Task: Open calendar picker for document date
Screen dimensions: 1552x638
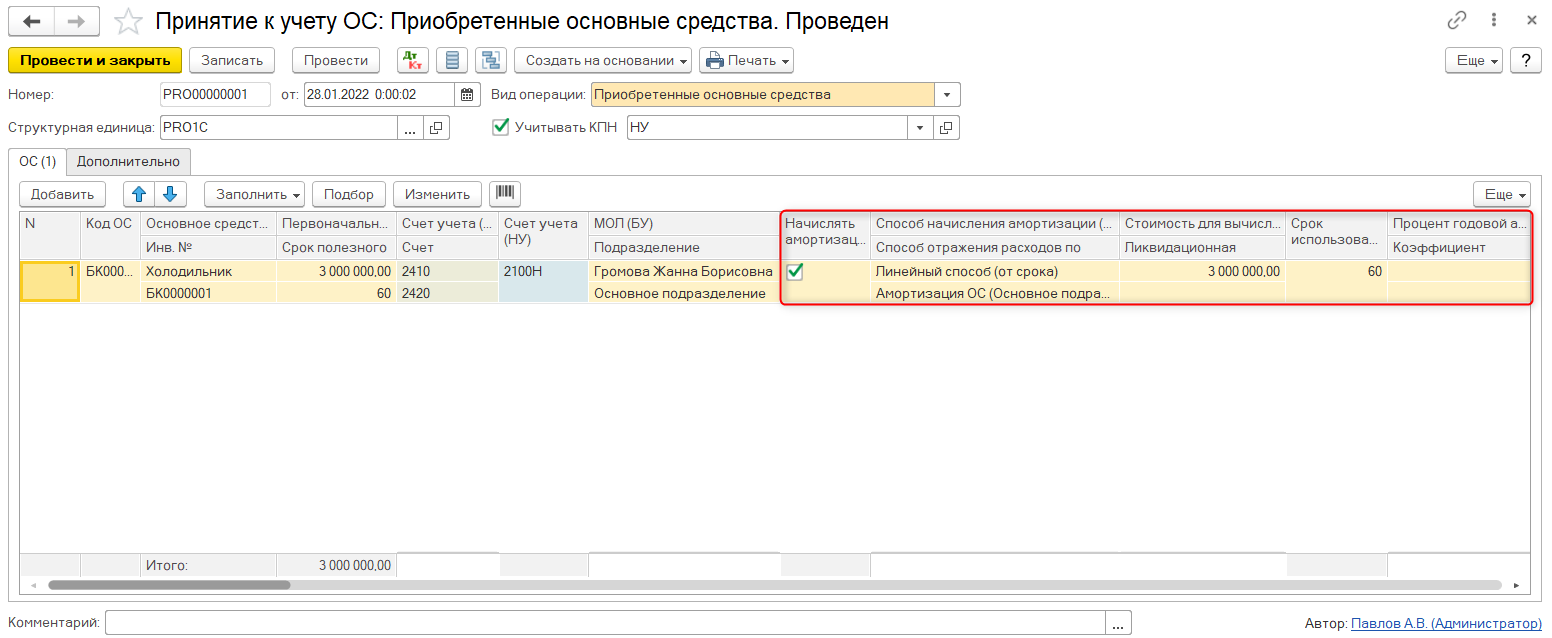Action: (x=468, y=95)
